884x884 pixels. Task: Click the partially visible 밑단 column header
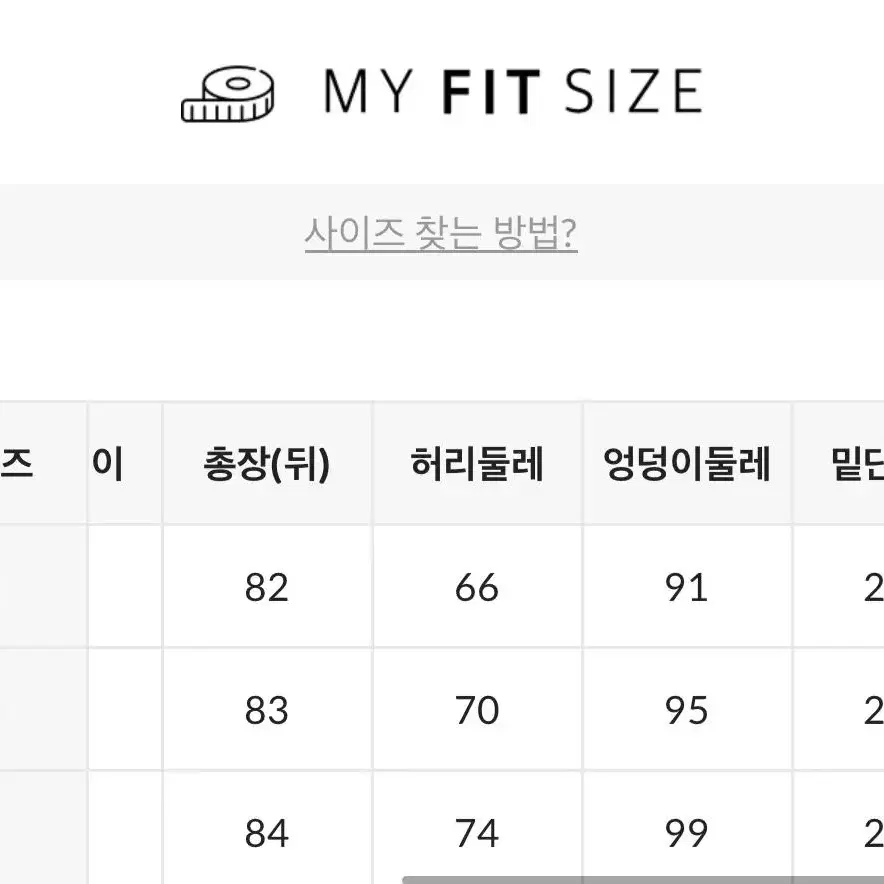tap(839, 463)
